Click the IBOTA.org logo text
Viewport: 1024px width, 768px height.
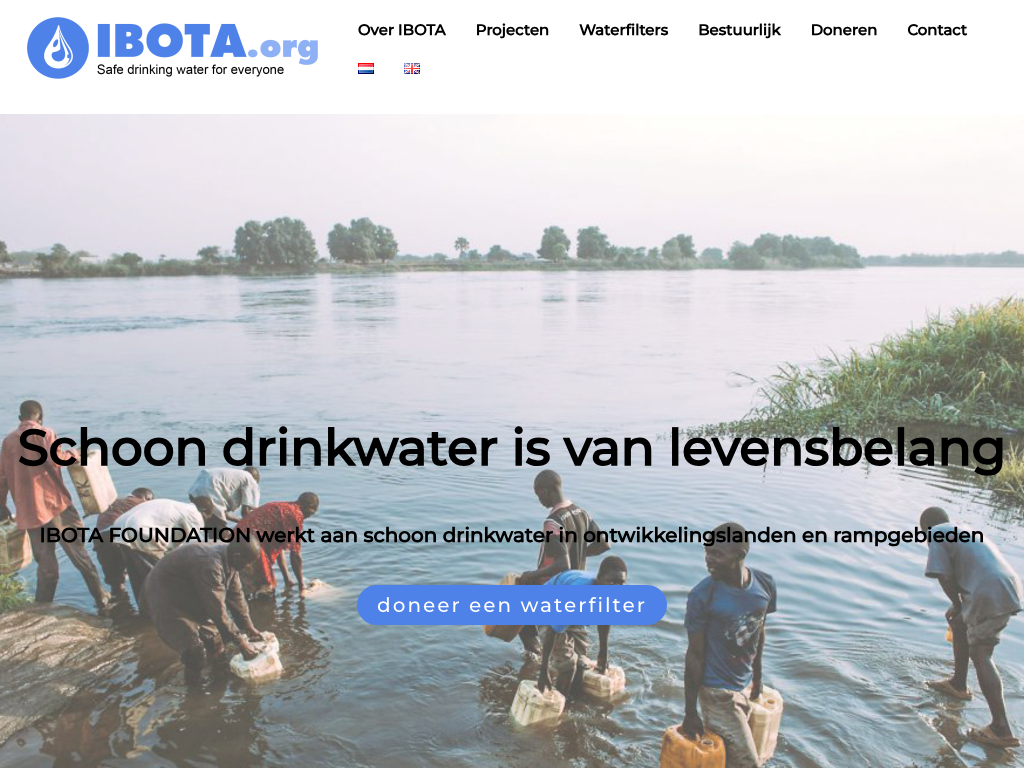point(208,42)
